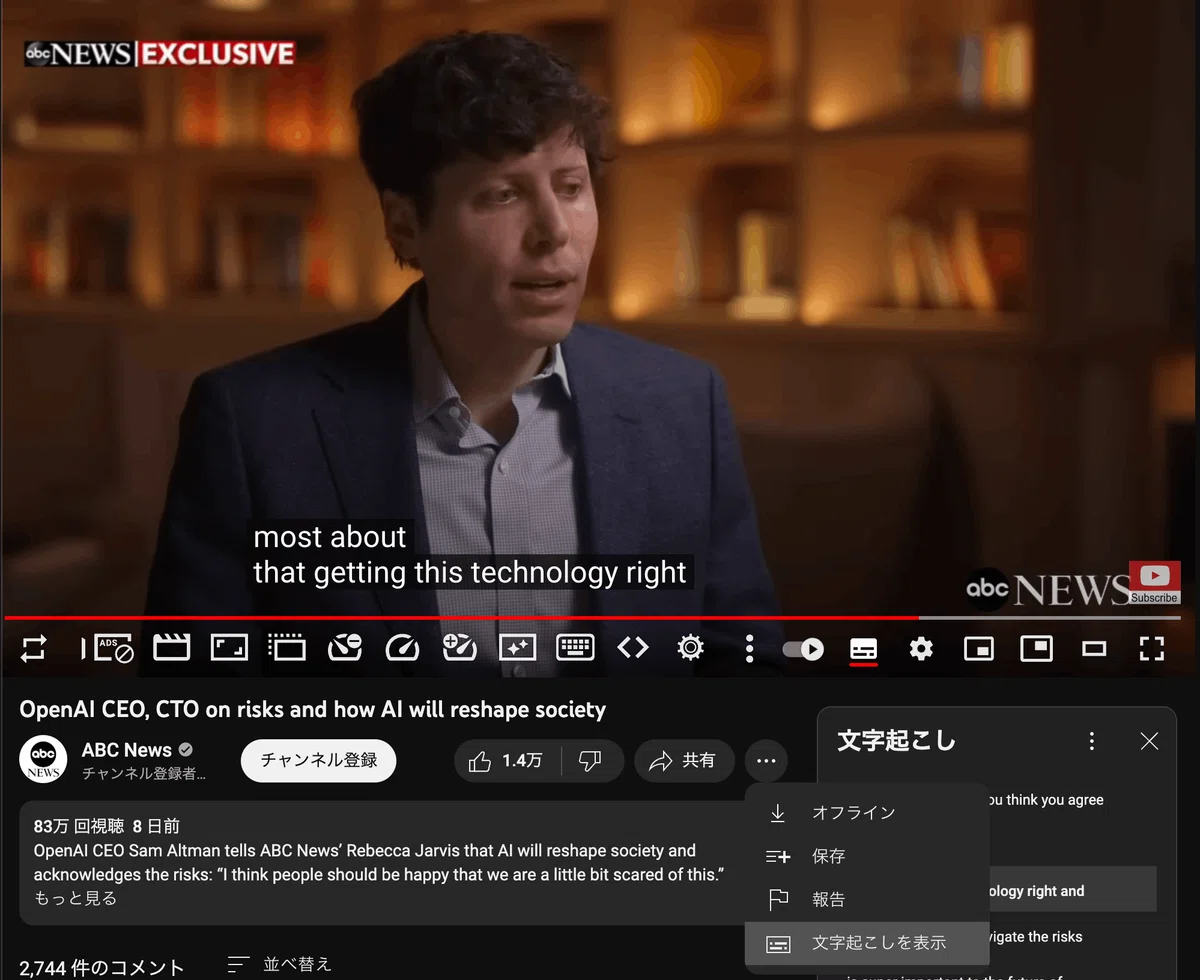Click the sparkle video filter icon

point(517,648)
